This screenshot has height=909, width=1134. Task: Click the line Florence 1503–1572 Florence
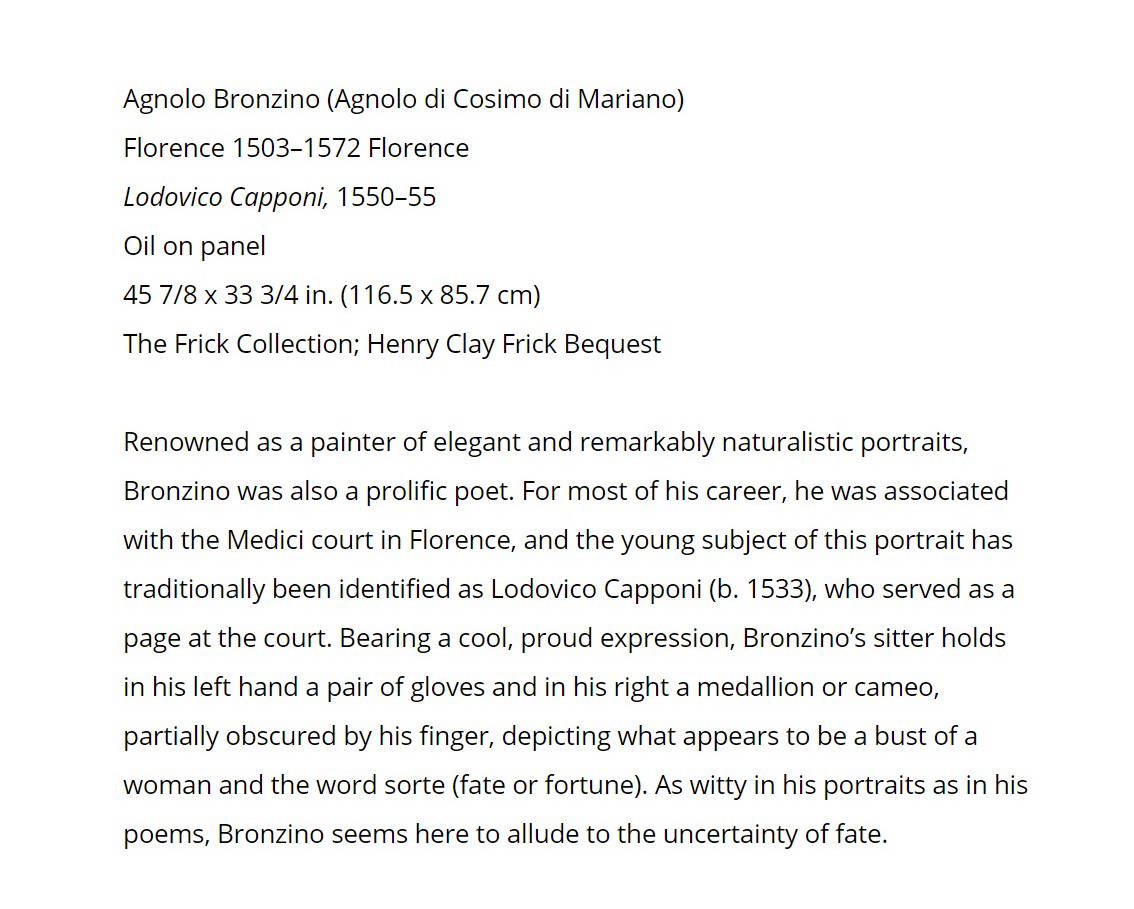tap(296, 148)
